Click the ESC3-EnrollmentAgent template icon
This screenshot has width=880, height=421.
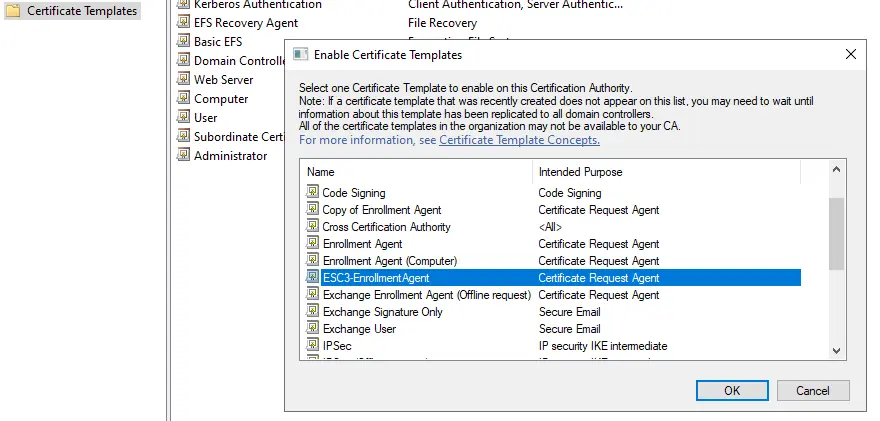[x=313, y=278]
